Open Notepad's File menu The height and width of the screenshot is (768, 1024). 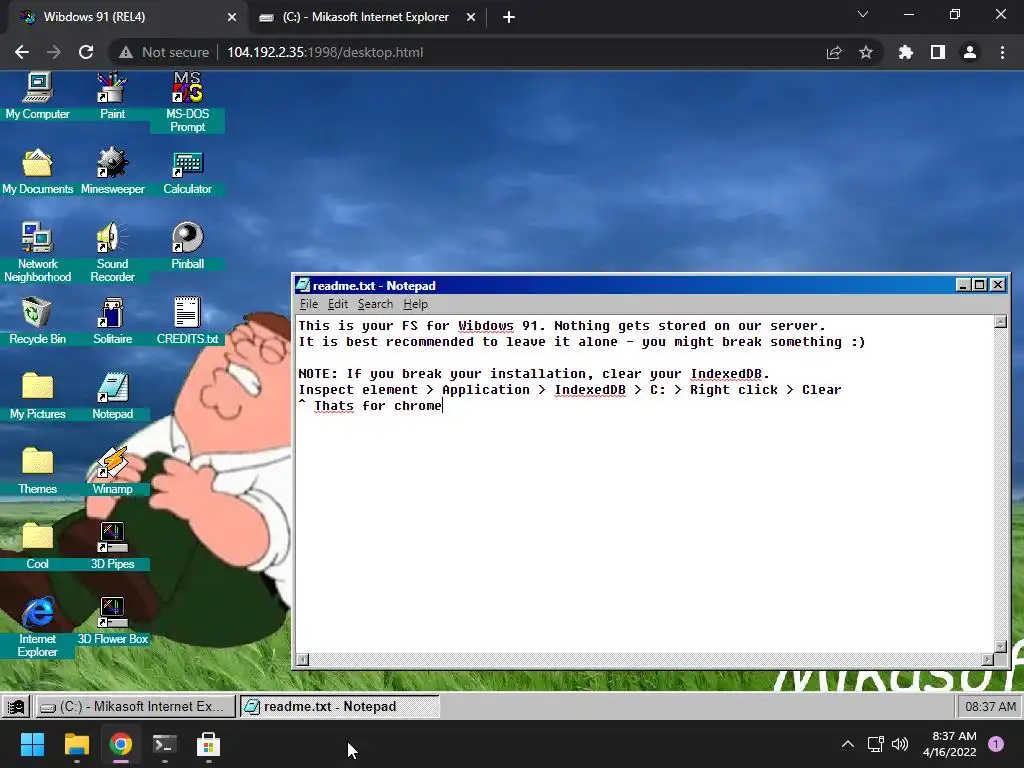[x=309, y=304]
